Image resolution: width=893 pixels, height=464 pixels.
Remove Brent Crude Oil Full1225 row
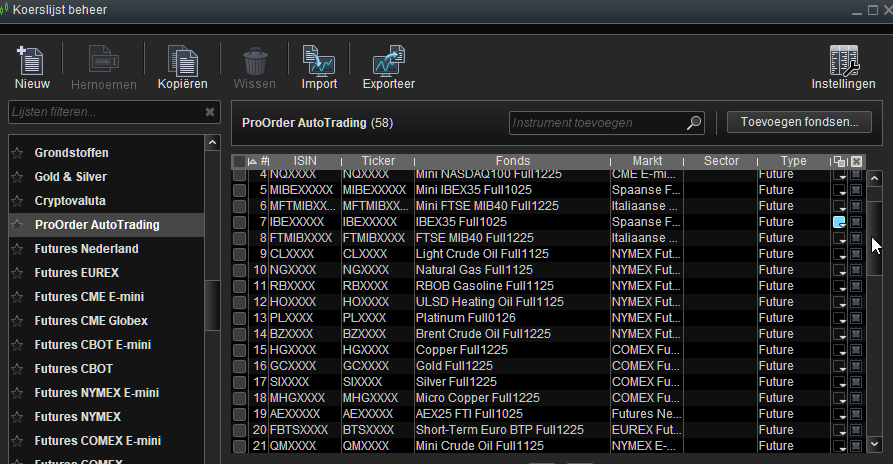pos(856,334)
